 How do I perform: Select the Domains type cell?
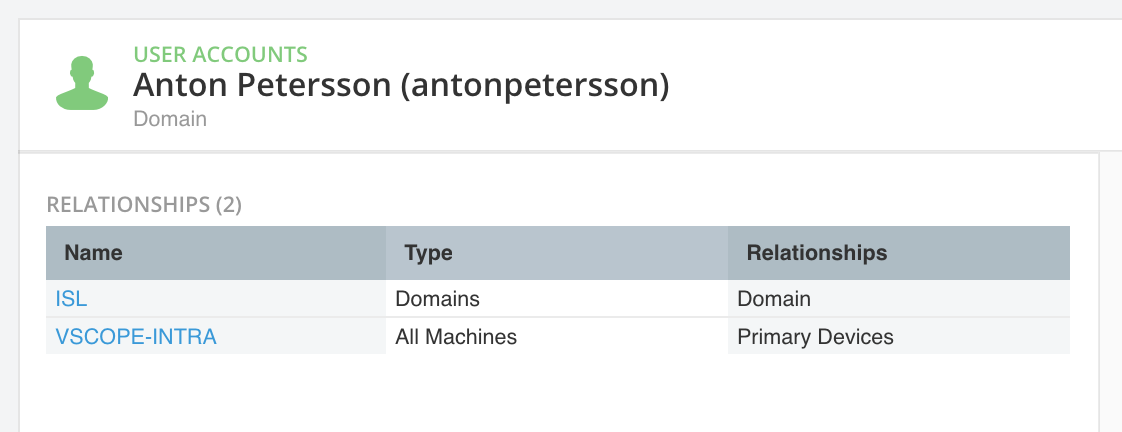[x=437, y=298]
